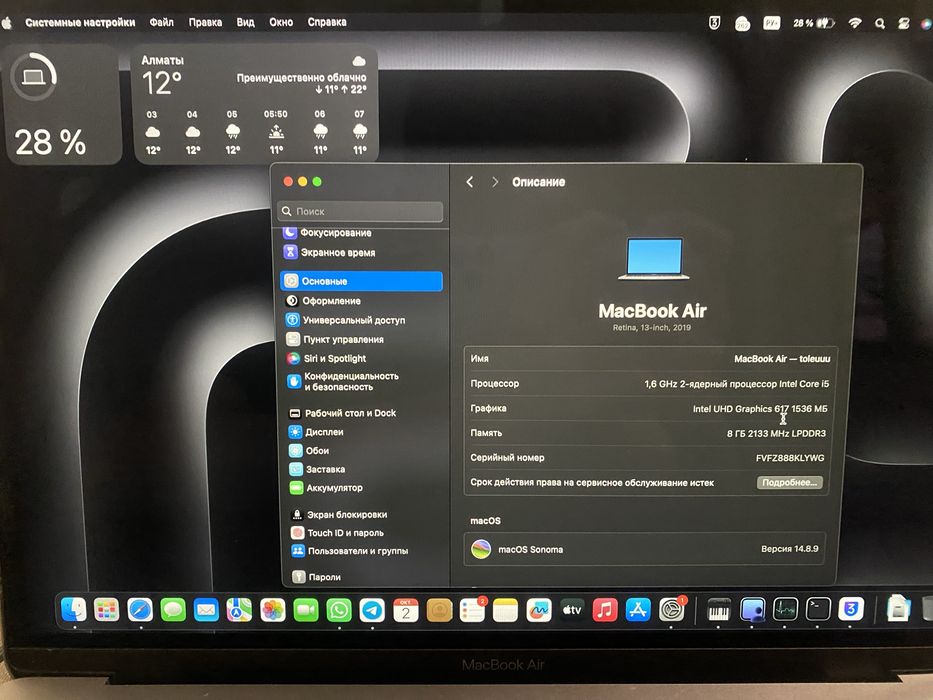
Task: Click serial number FVFZ888KLYWG
Action: pos(790,458)
